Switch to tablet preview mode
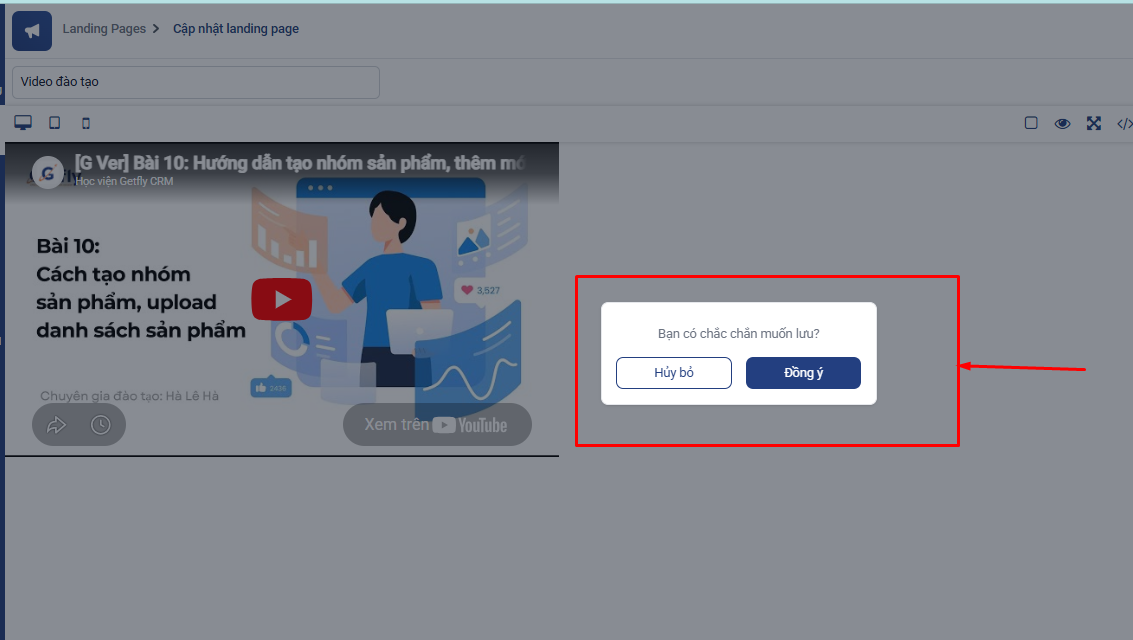Image resolution: width=1133 pixels, height=640 pixels. pos(54,123)
